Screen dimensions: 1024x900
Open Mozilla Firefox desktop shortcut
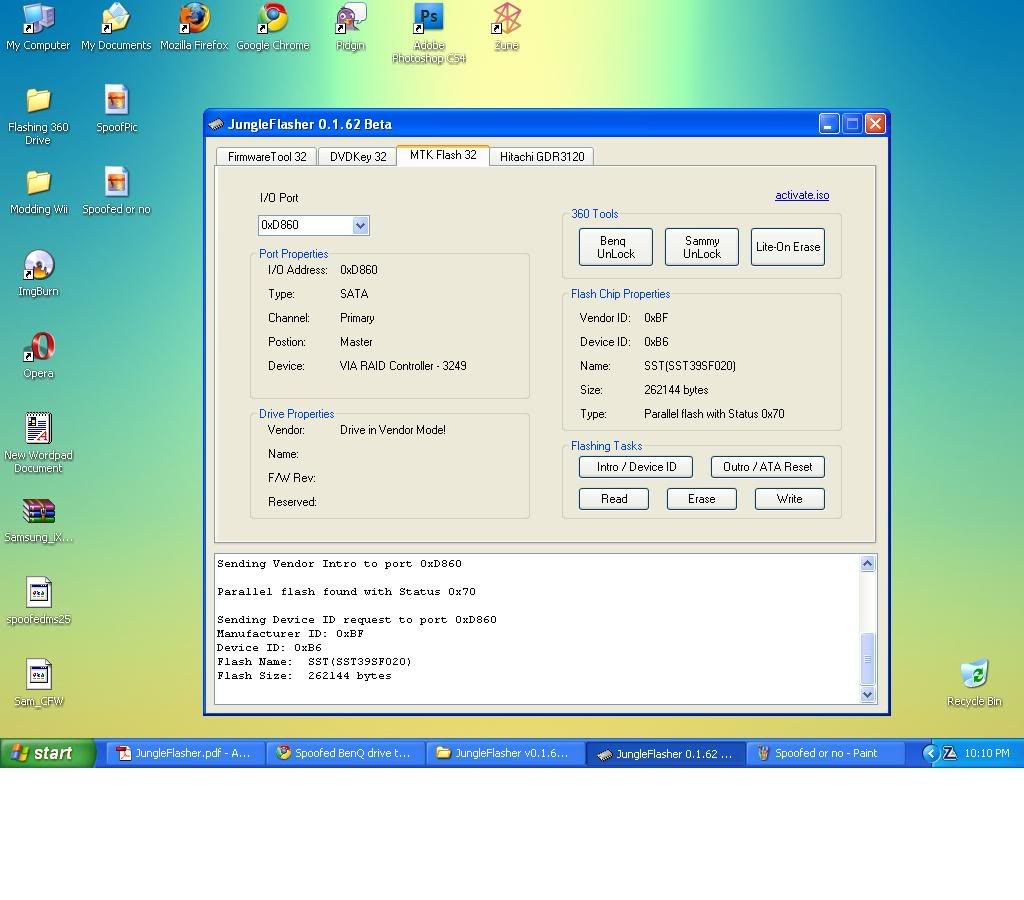pyautogui.click(x=194, y=19)
